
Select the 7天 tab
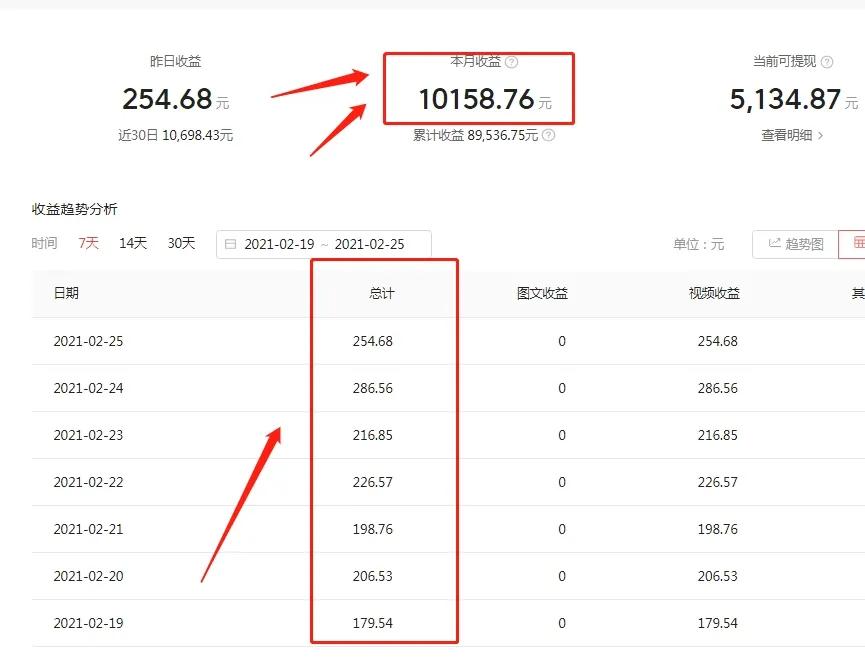[88, 242]
